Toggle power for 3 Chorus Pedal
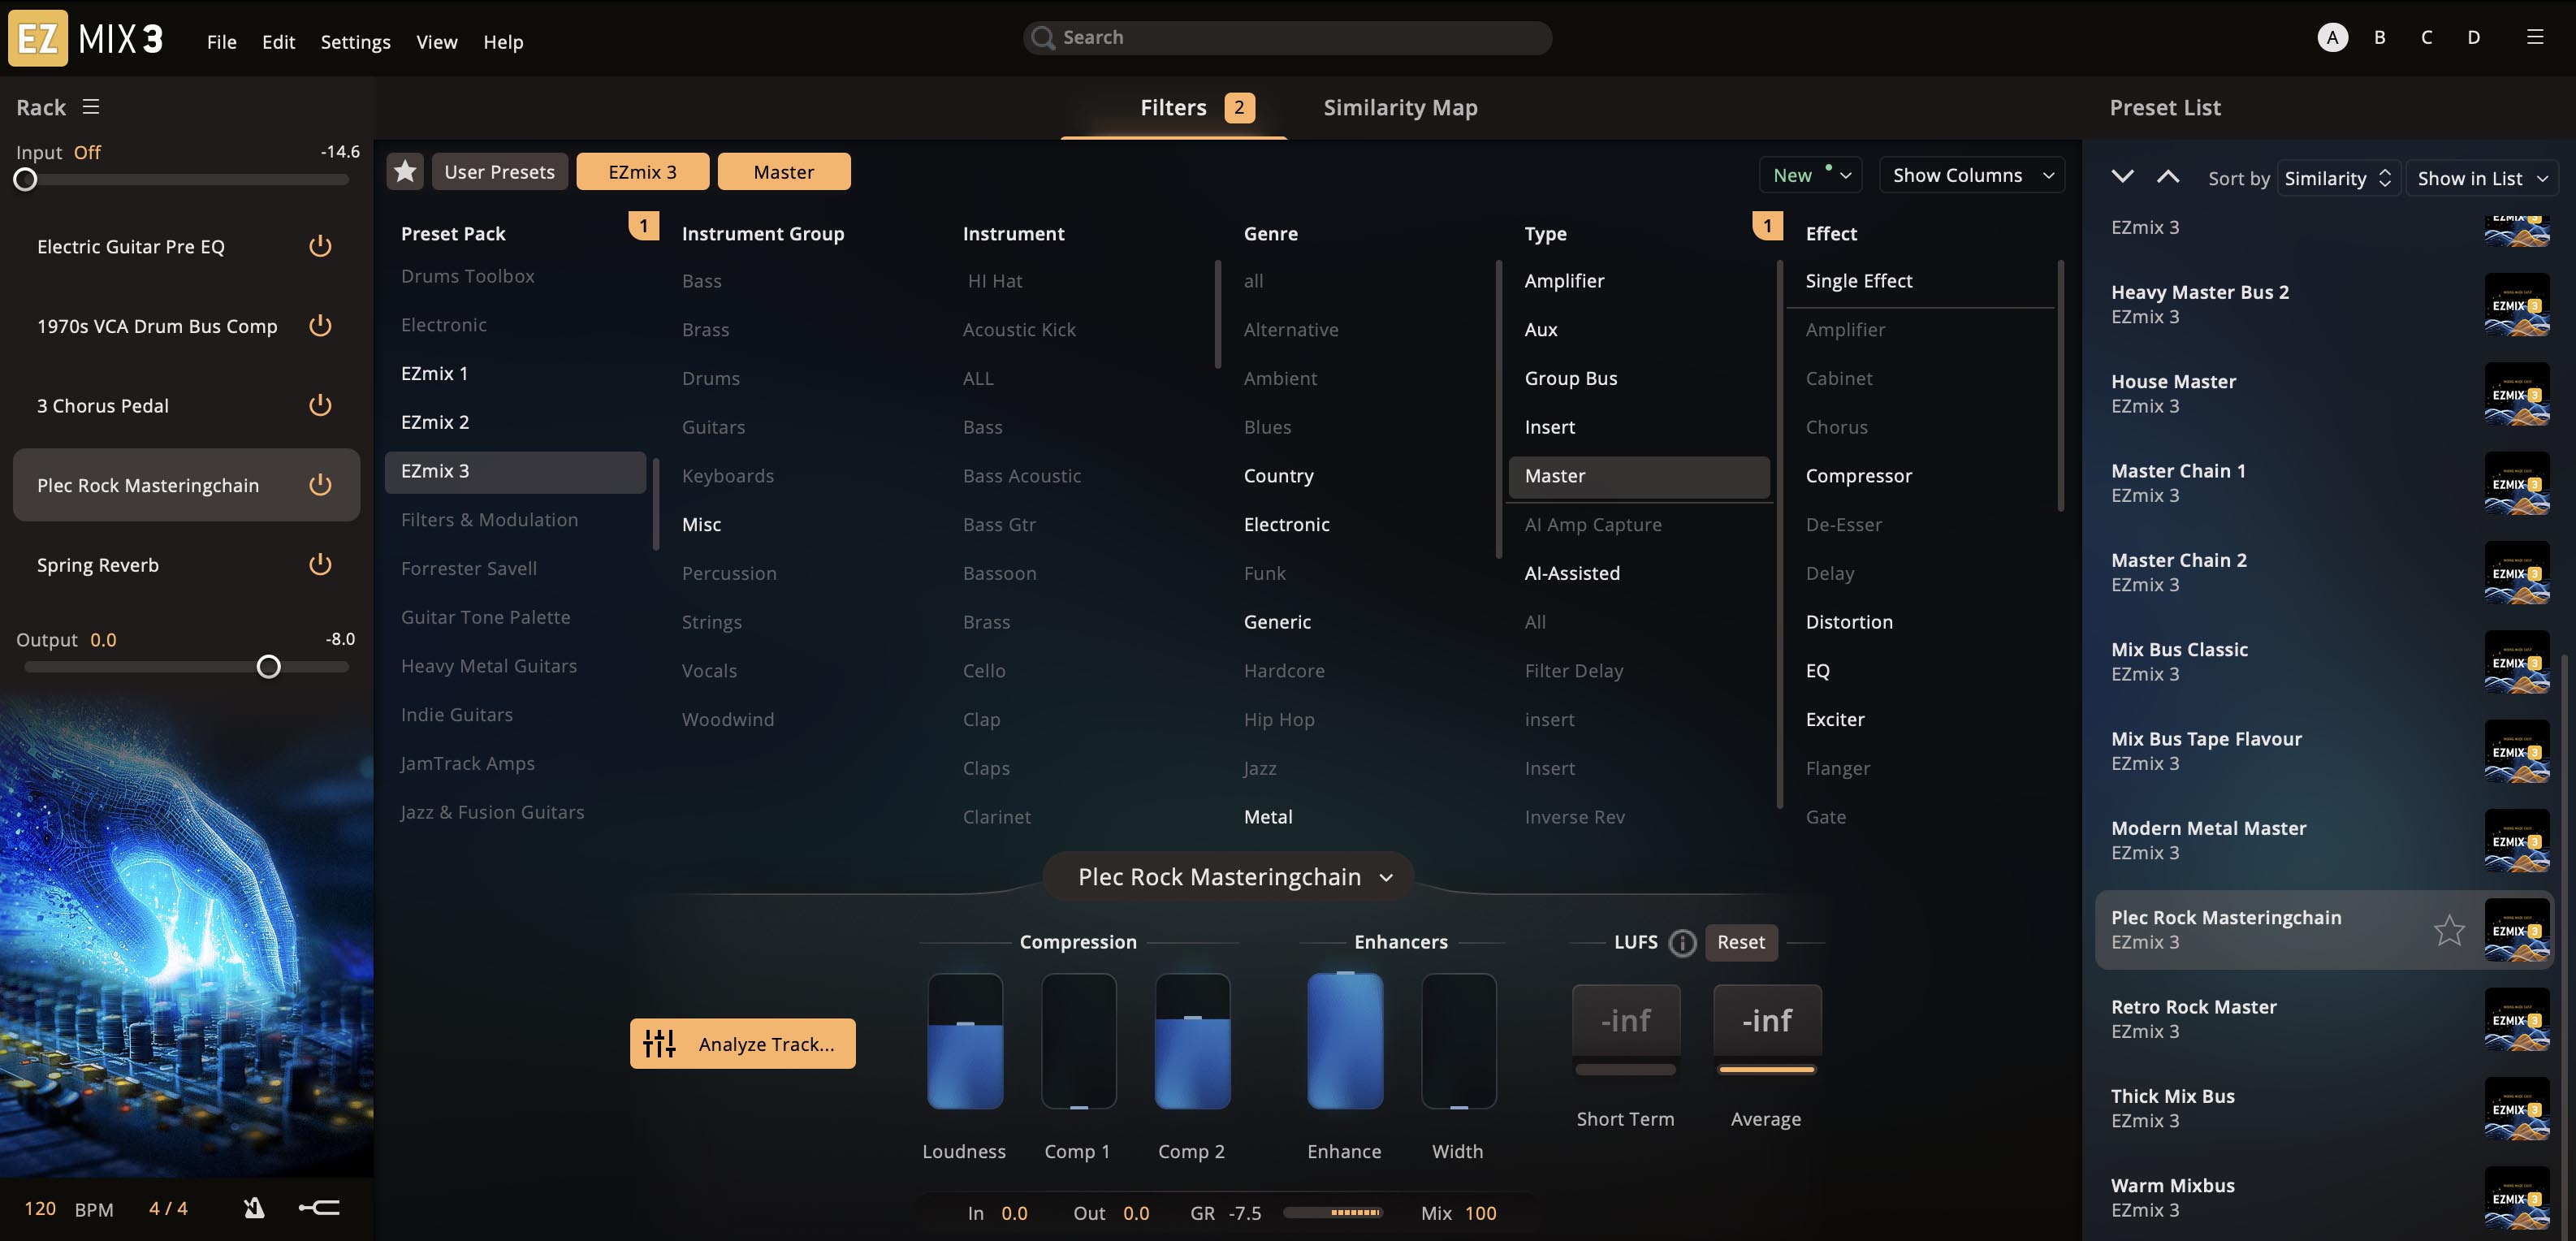2576x1241 pixels. pos(320,405)
